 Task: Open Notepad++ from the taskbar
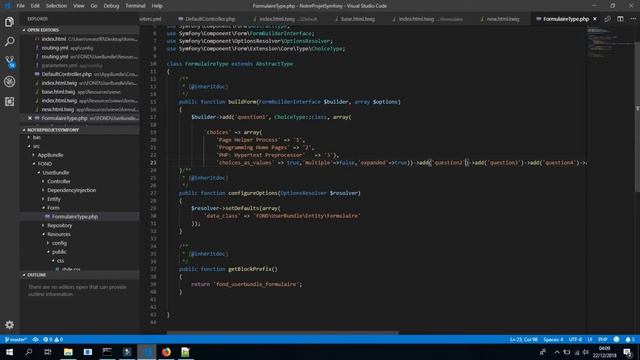coord(185,352)
